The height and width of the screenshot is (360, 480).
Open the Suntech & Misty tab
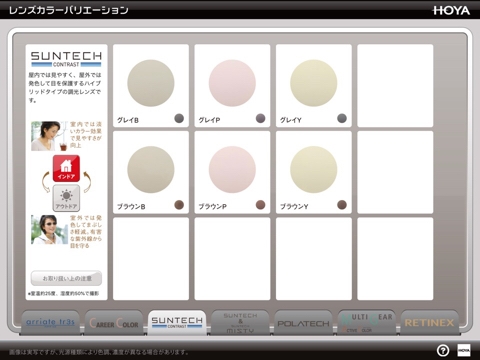coord(240,323)
